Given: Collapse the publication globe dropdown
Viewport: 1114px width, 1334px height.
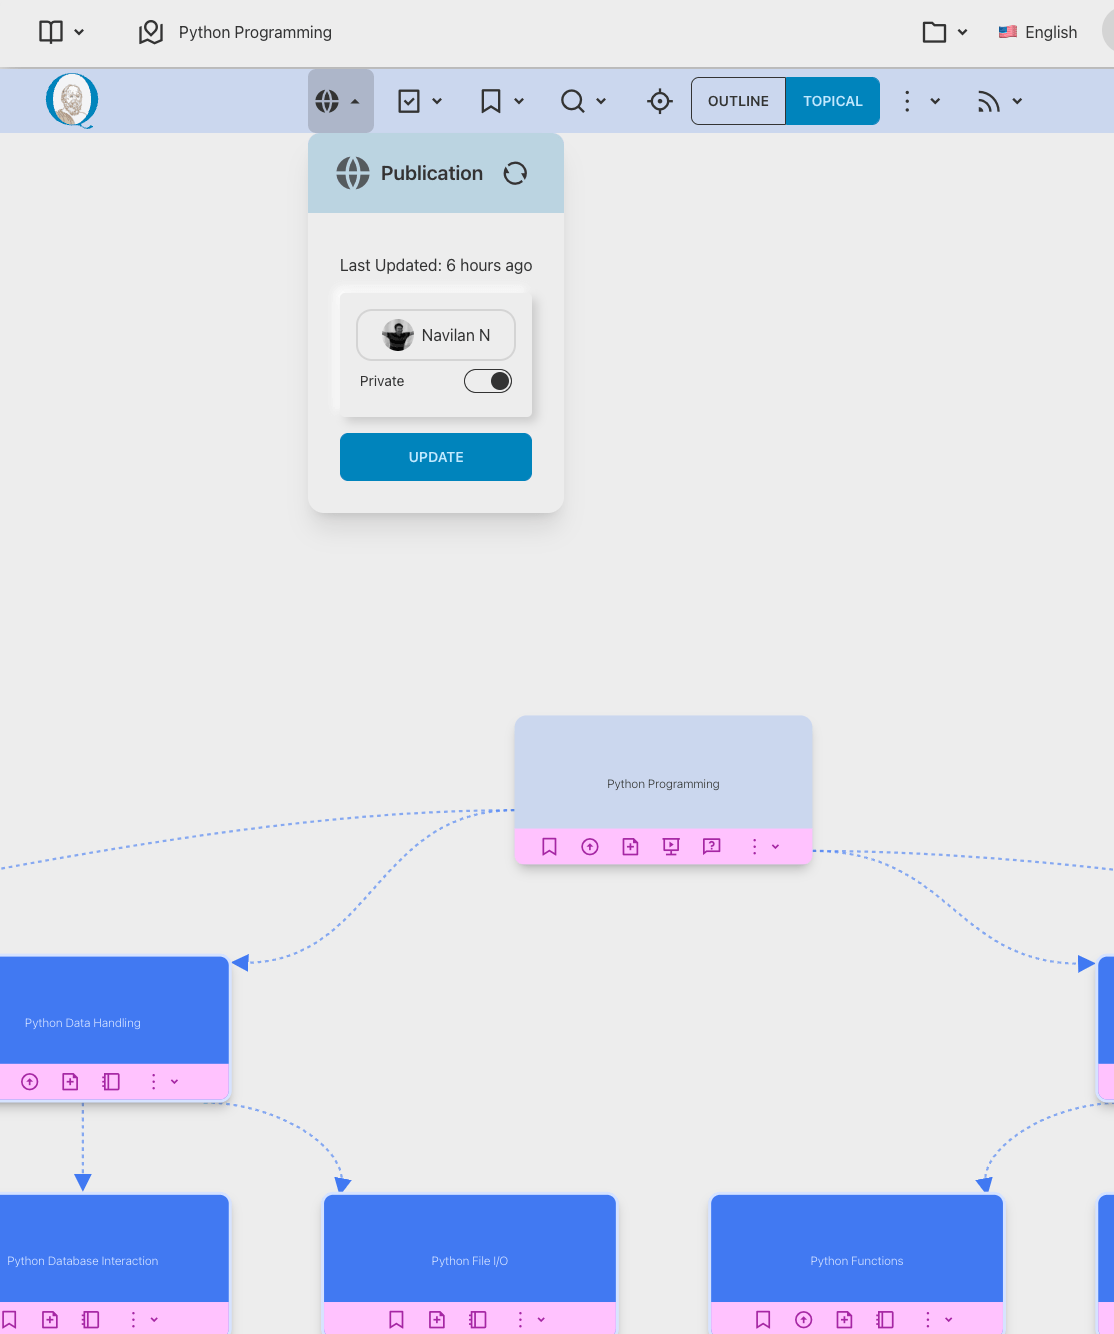Looking at the screenshot, I should click(x=340, y=101).
